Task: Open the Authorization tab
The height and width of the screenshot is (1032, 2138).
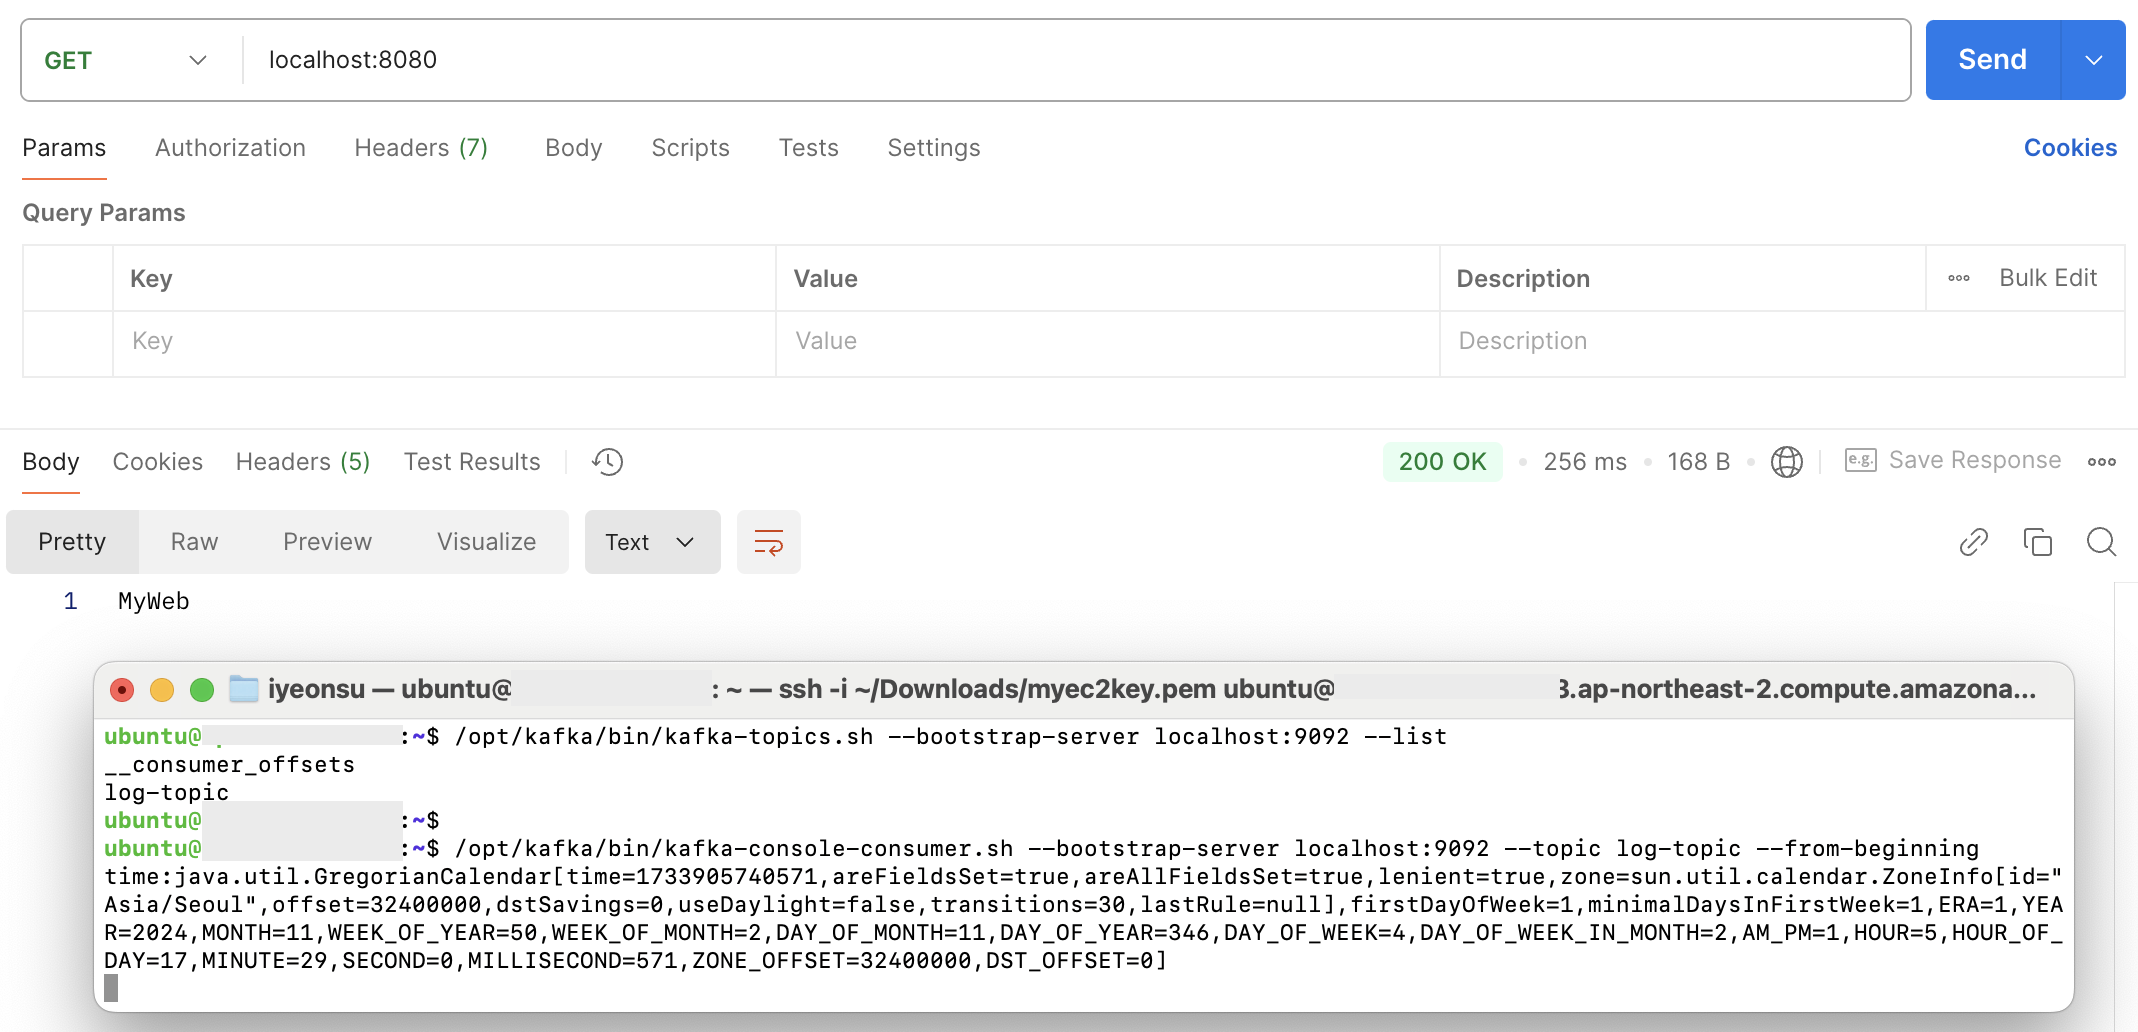Action: coord(230,148)
